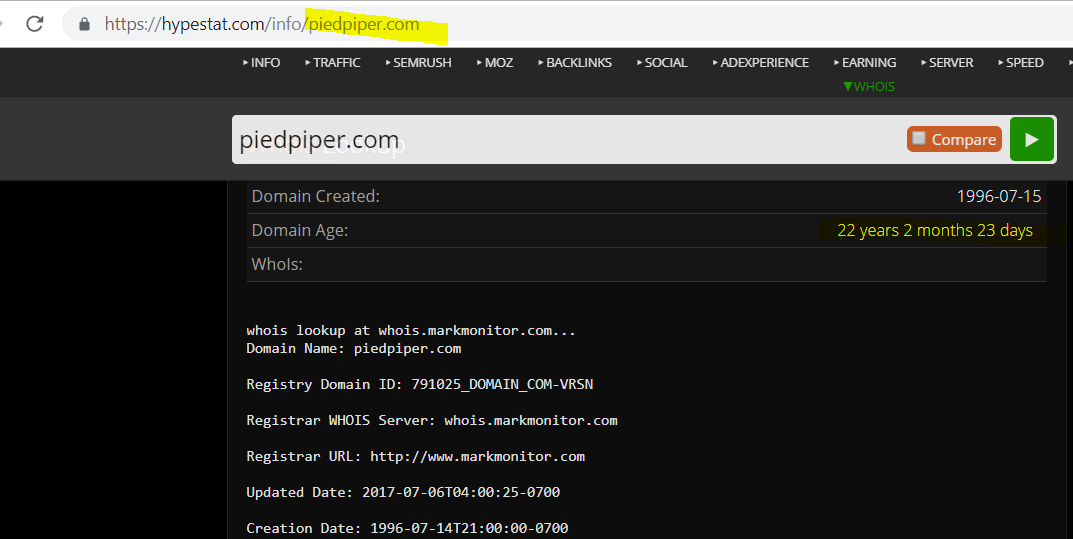
Task: Open the SERVER nav item
Action: [x=947, y=62]
